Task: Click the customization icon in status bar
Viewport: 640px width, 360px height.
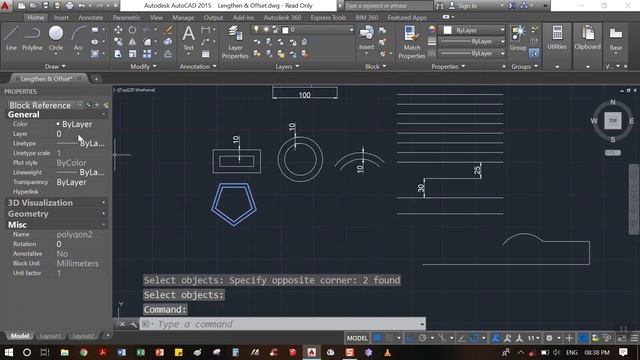Action: (634, 338)
